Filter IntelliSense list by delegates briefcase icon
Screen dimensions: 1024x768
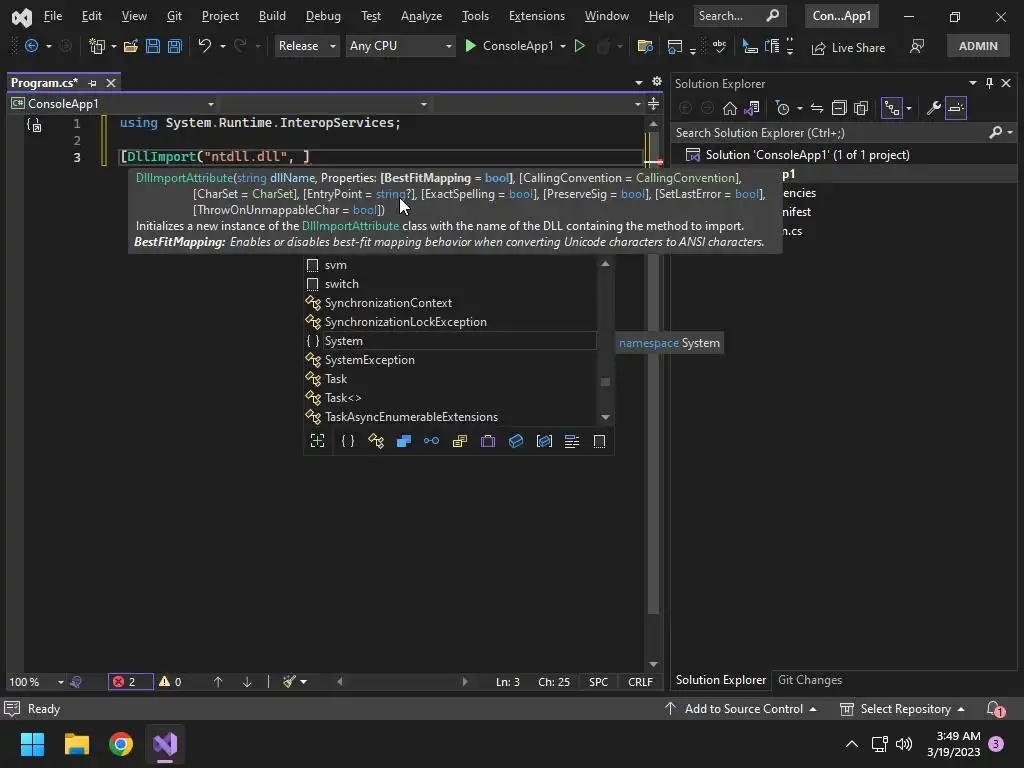488,441
